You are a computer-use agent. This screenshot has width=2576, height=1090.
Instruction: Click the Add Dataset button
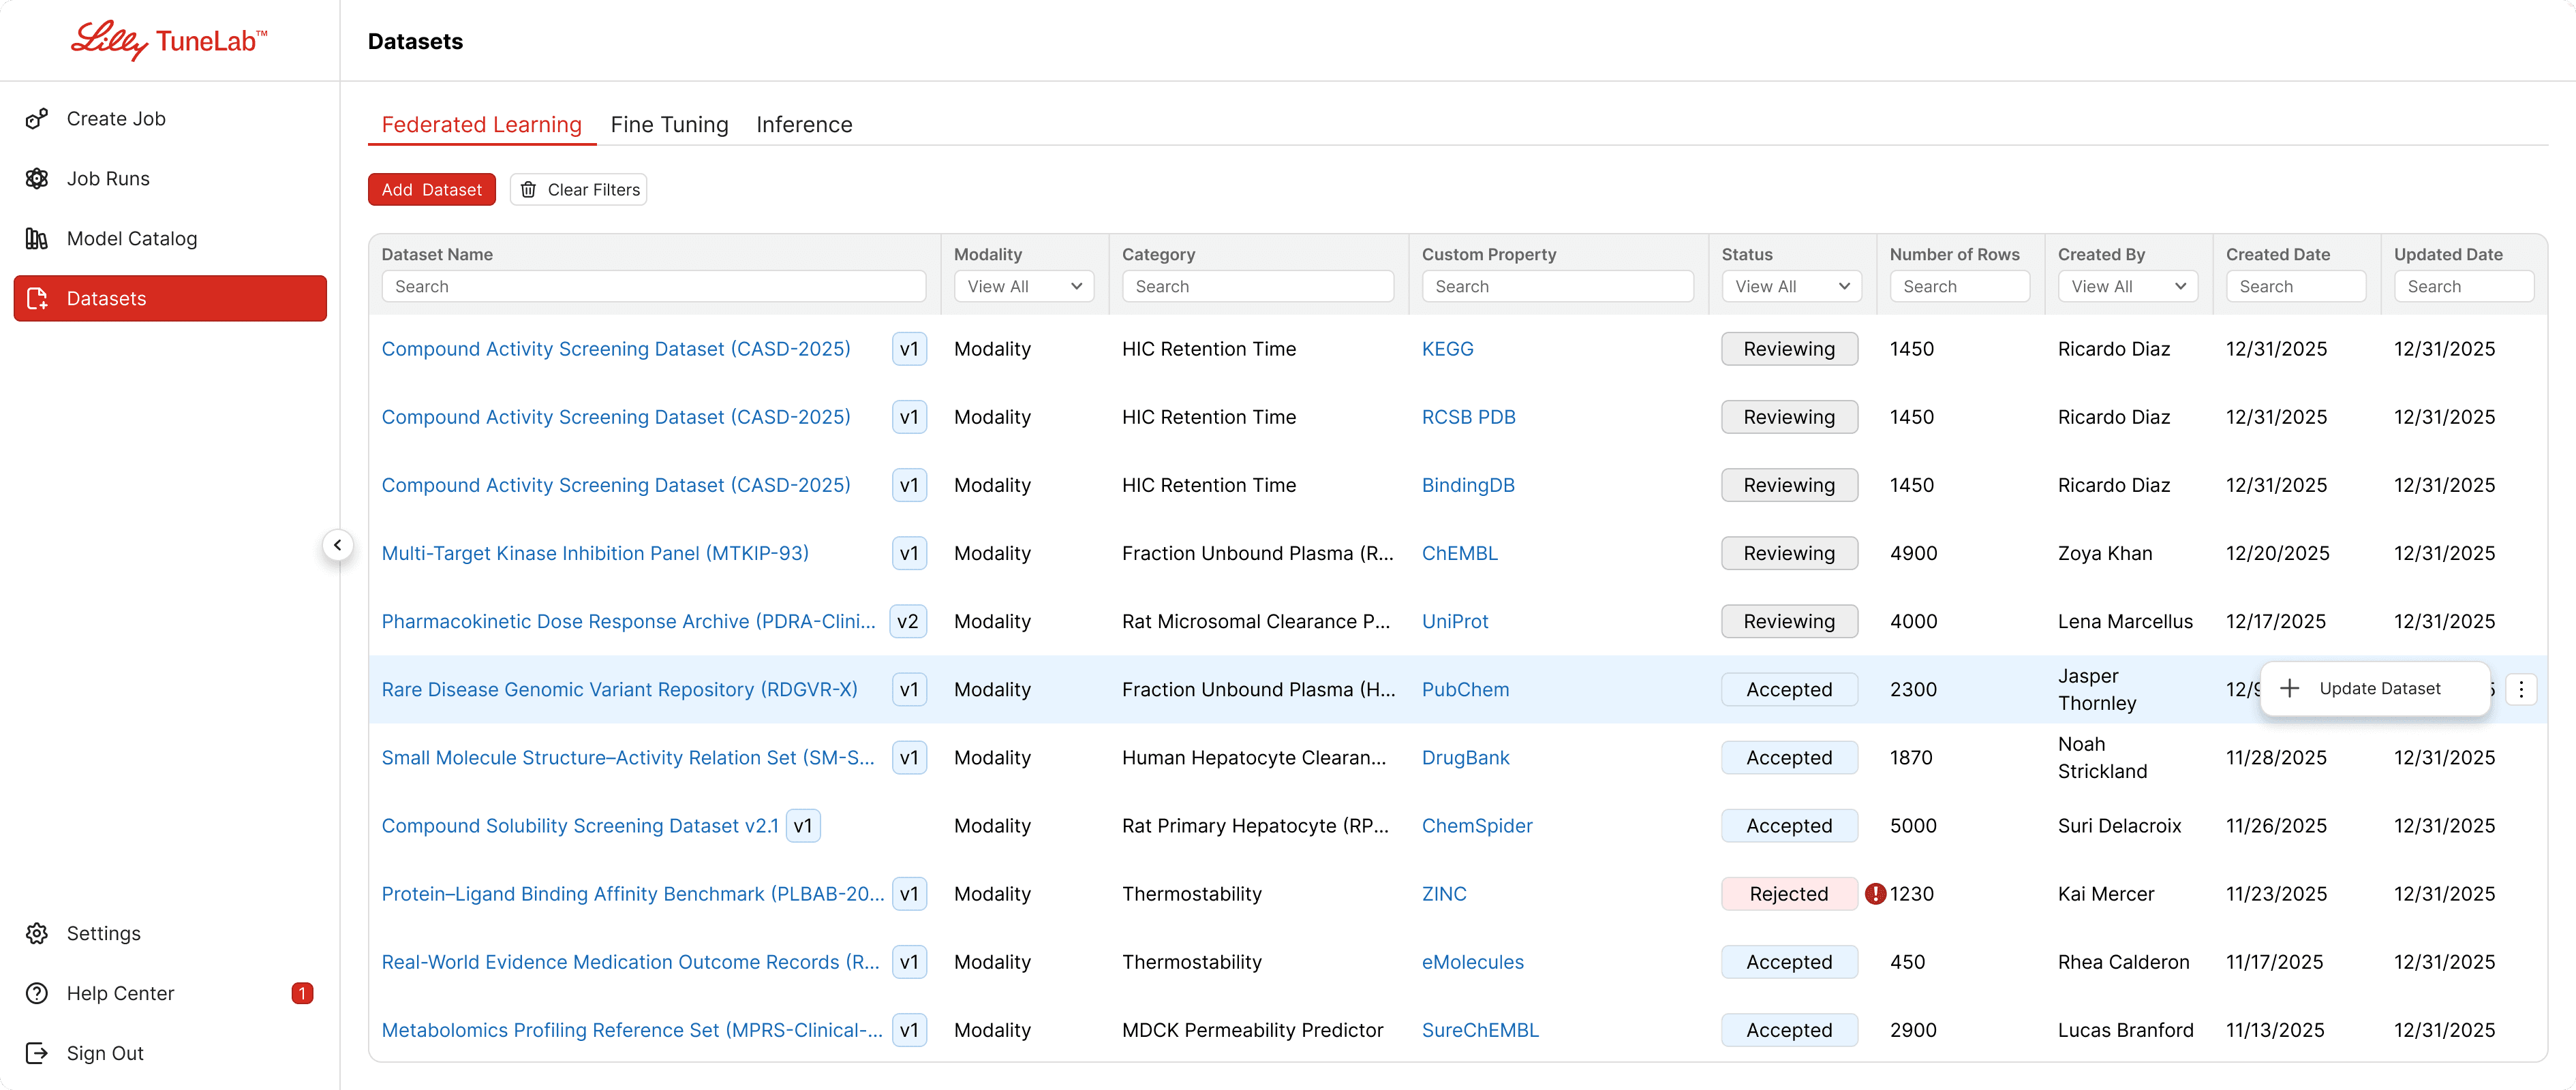point(432,190)
